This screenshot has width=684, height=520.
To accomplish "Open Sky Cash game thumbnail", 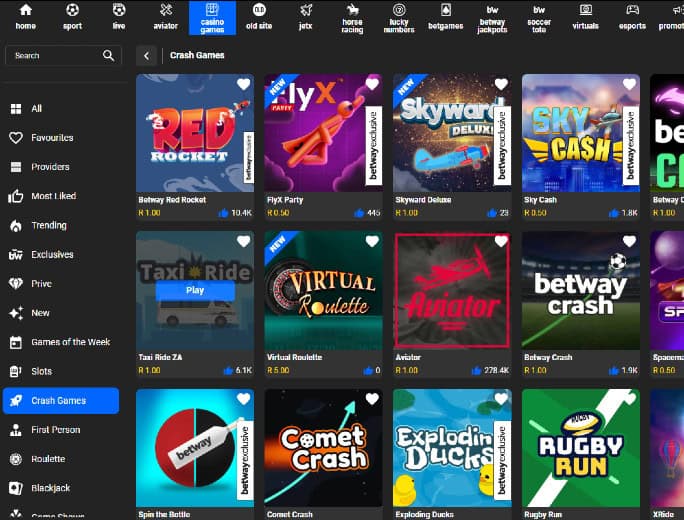I will [581, 133].
